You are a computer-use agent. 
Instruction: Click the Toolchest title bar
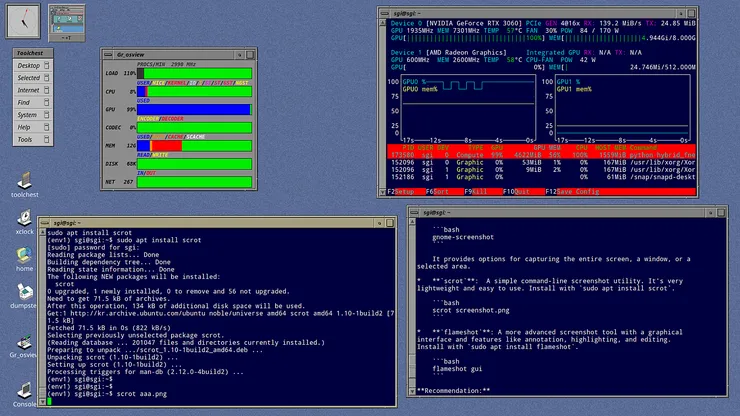(33, 53)
